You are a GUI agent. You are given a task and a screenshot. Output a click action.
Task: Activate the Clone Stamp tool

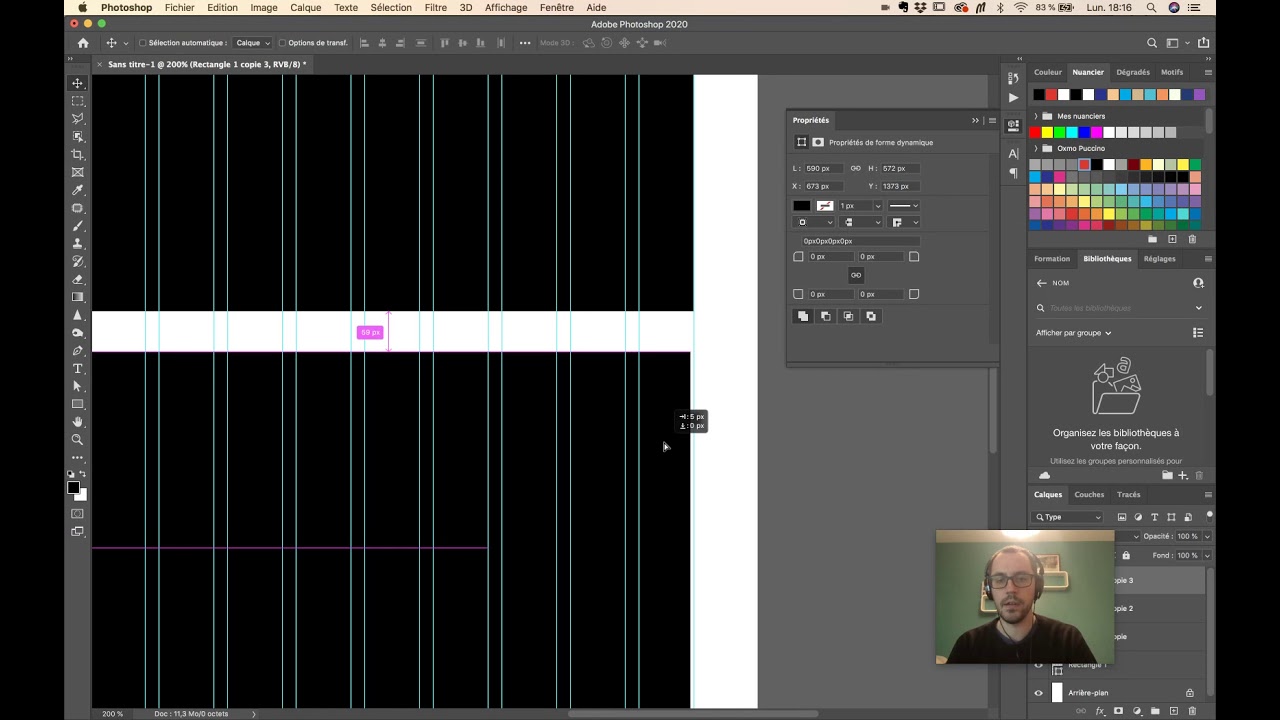click(x=78, y=244)
